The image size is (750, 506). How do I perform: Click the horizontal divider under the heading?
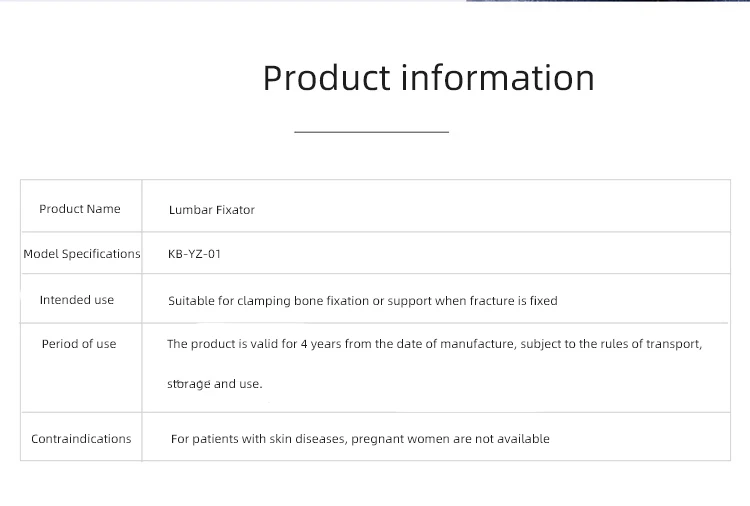[x=372, y=132]
